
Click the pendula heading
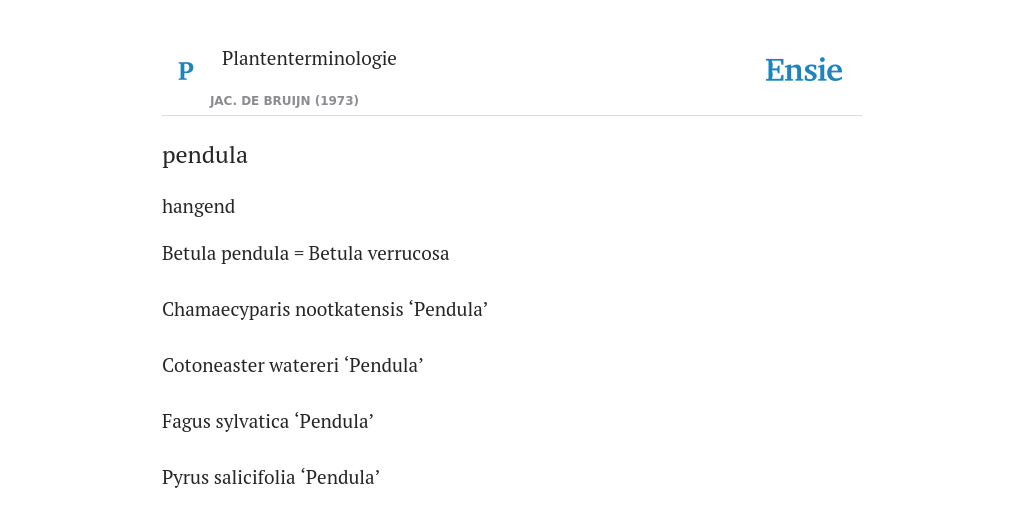pyautogui.click(x=205, y=155)
